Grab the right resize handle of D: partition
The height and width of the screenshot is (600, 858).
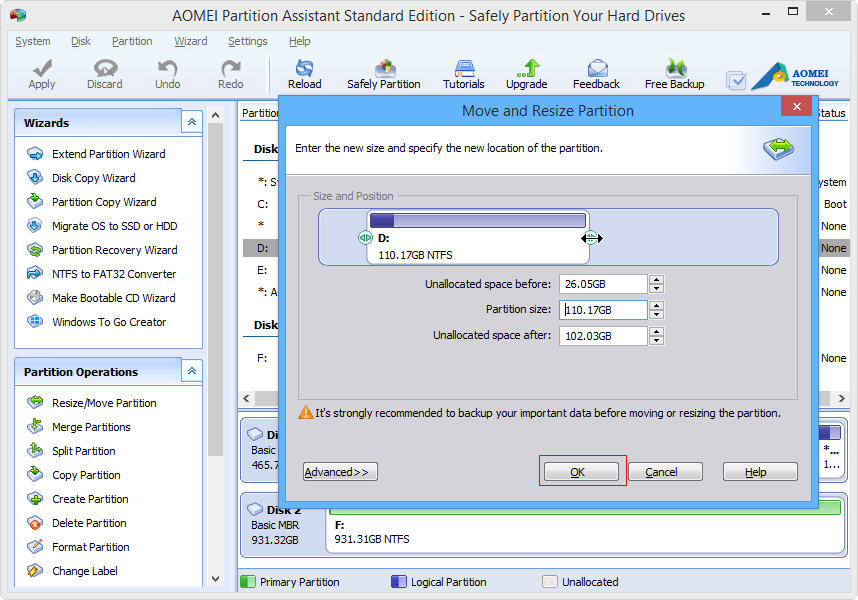tap(591, 238)
